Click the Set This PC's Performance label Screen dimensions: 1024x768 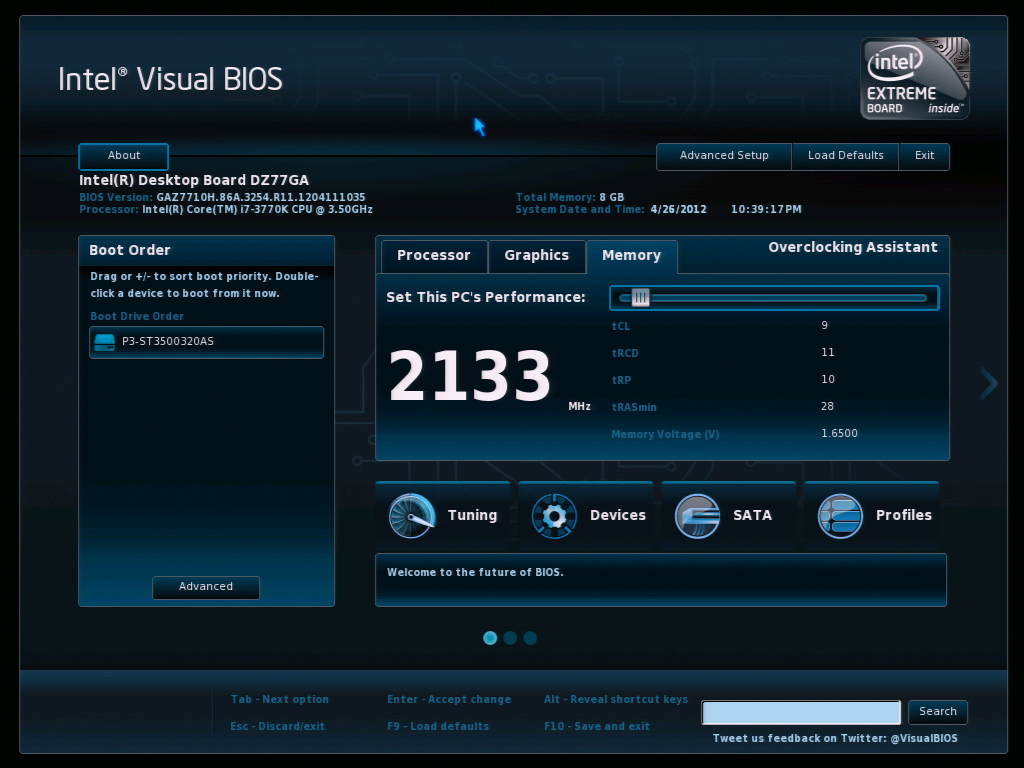click(x=486, y=298)
